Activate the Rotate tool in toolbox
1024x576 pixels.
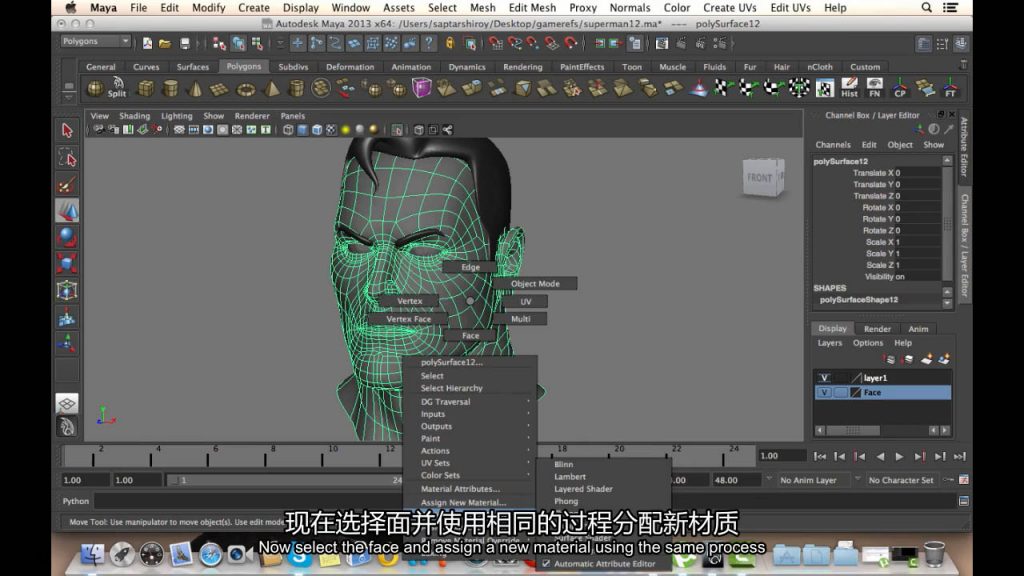tap(67, 237)
